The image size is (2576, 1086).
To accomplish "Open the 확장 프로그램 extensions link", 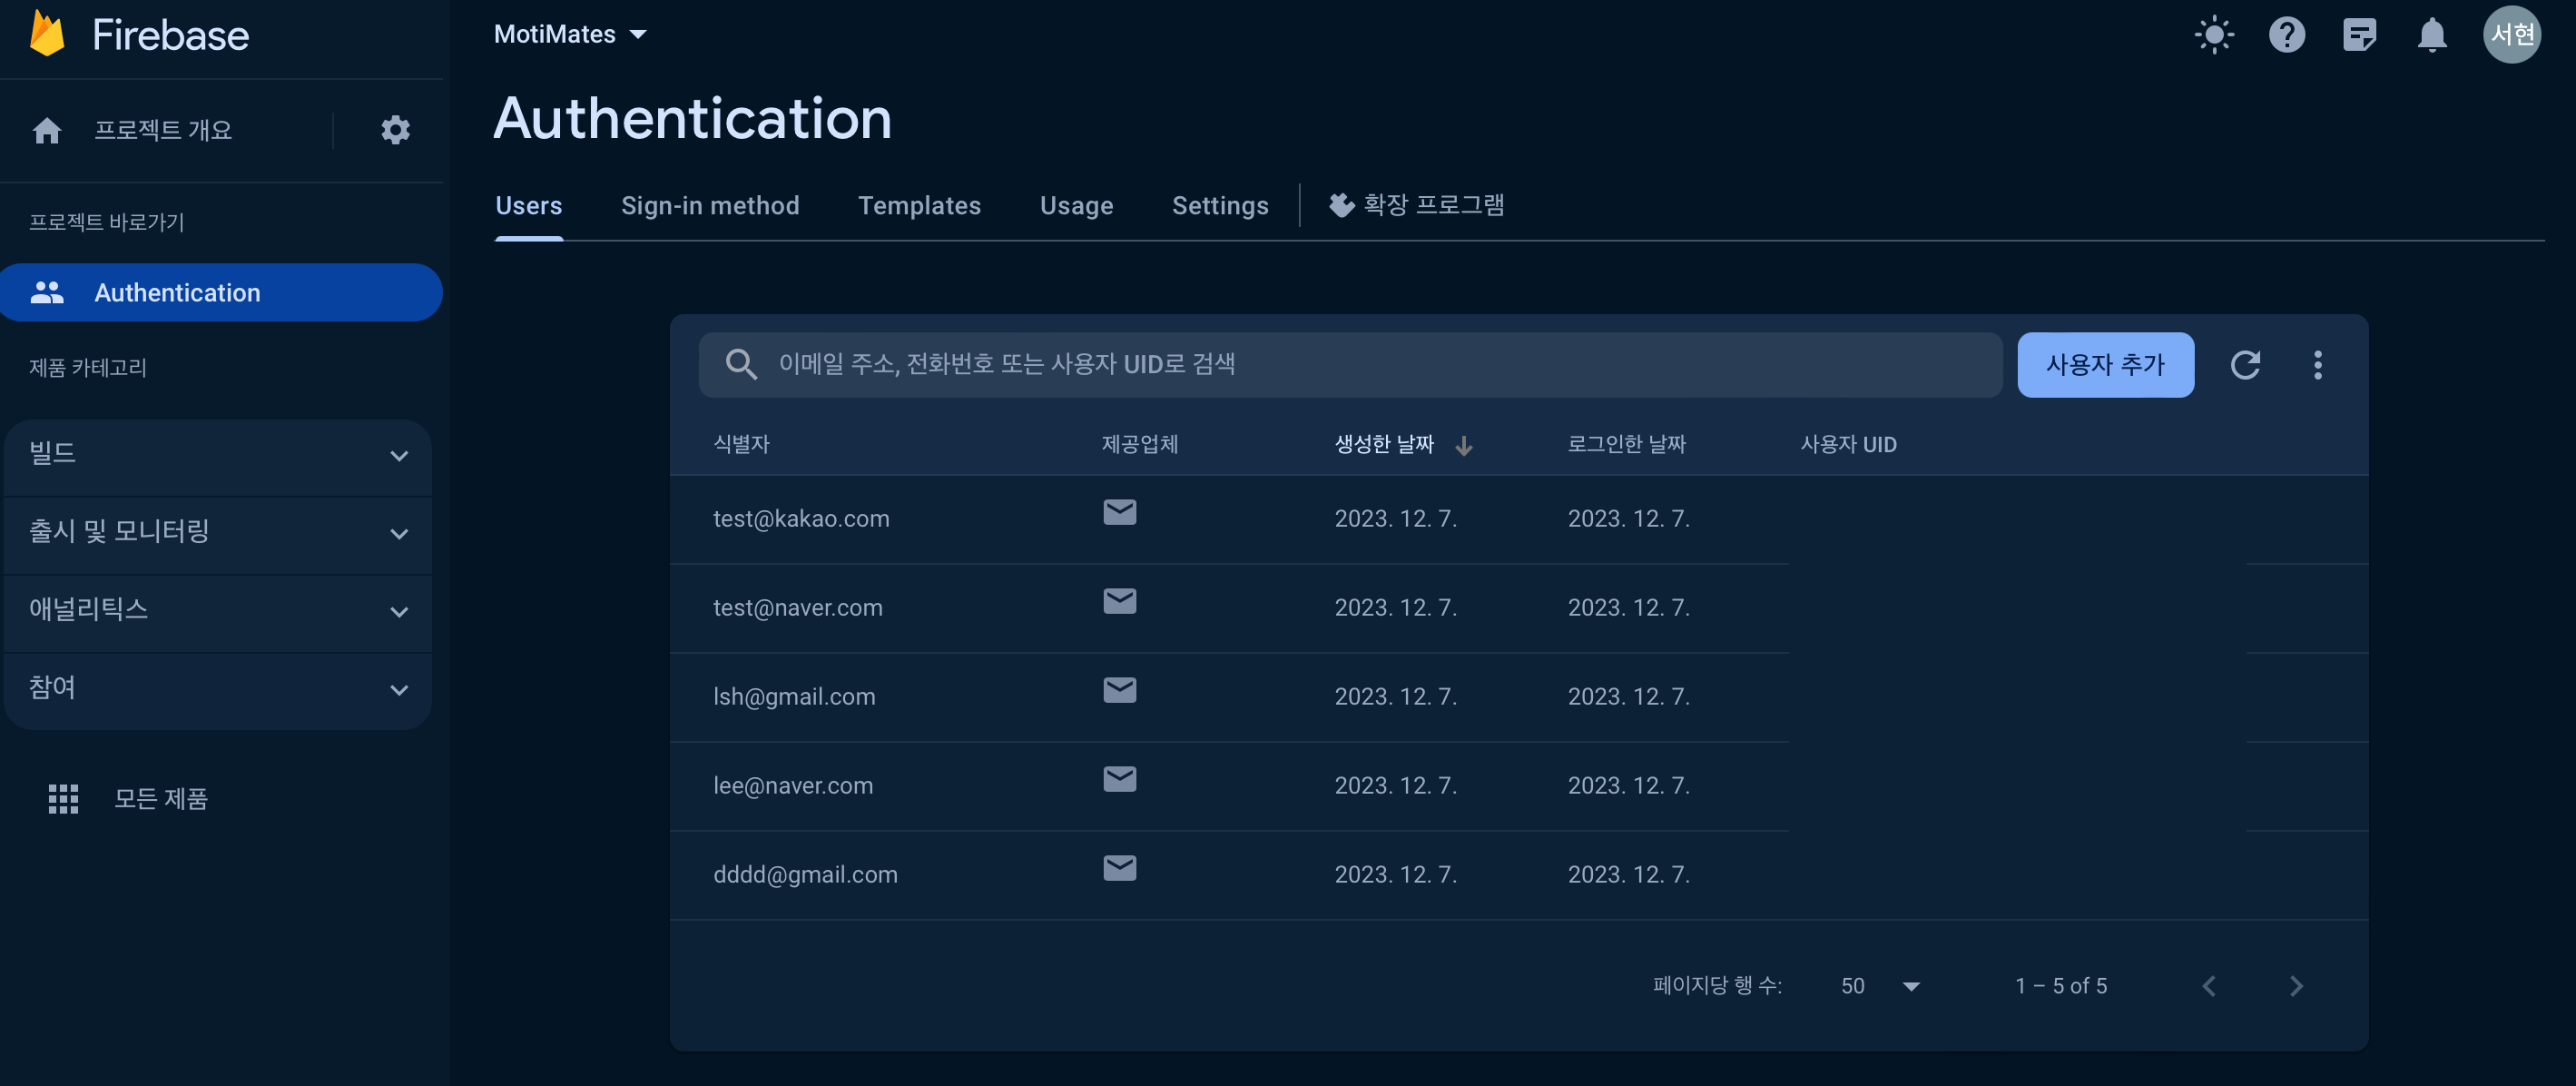I will [1416, 205].
